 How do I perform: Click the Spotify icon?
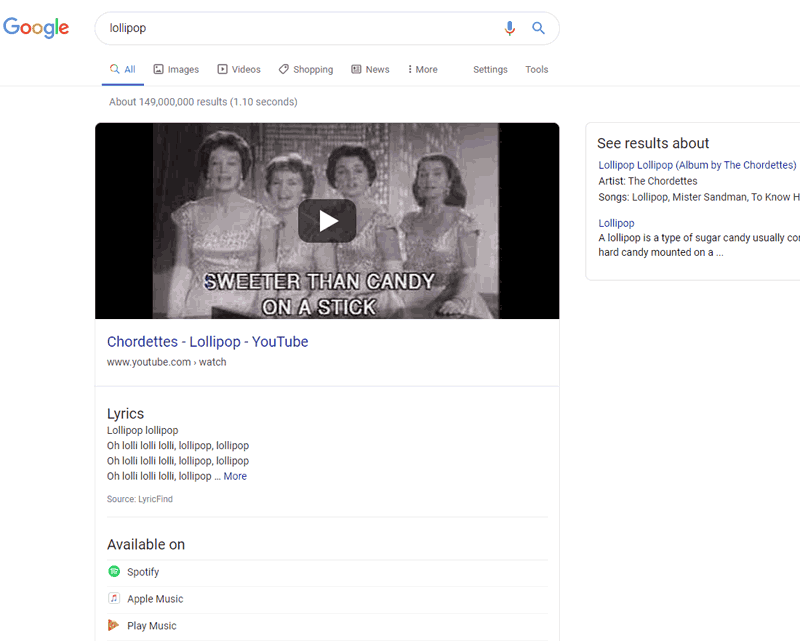[x=114, y=572]
